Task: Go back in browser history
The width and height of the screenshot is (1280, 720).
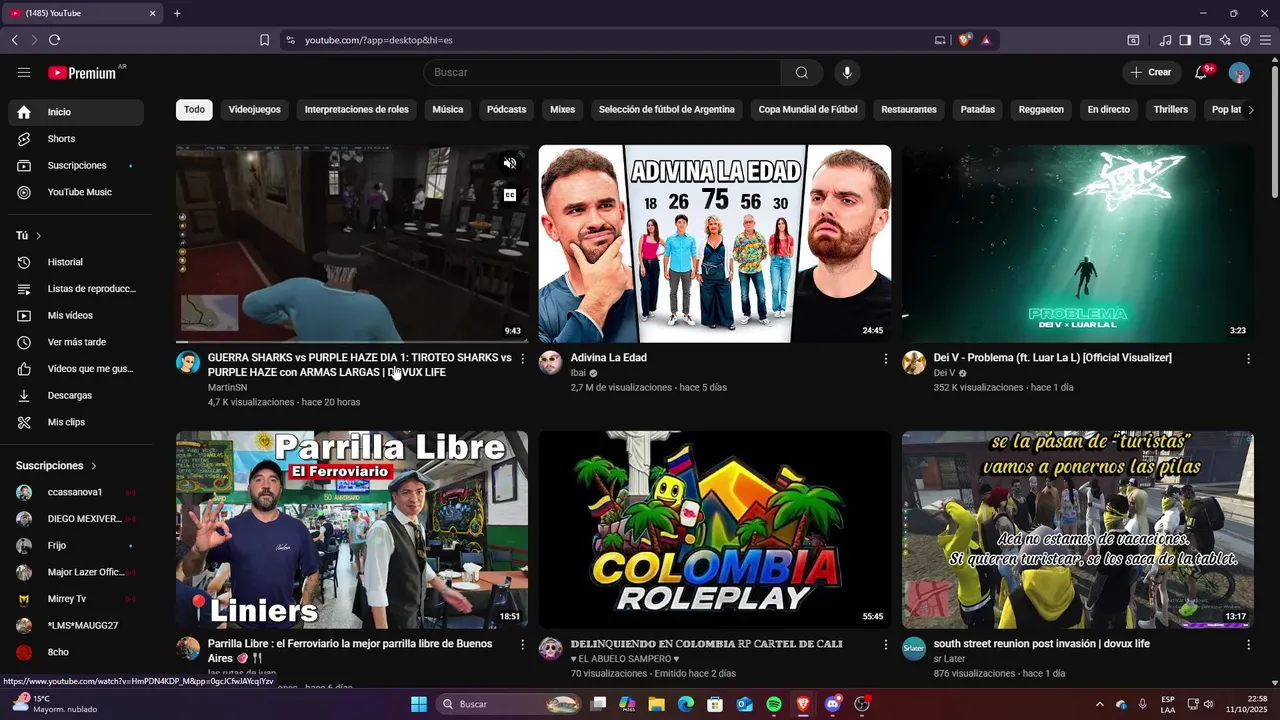Action: [14, 40]
